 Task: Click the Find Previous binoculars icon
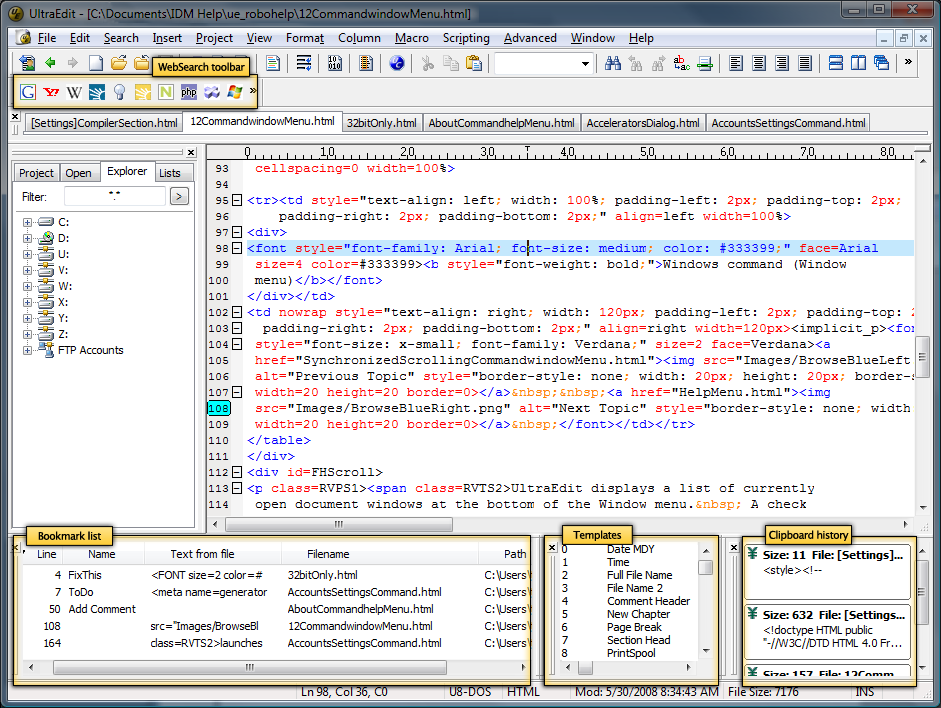[x=636, y=63]
